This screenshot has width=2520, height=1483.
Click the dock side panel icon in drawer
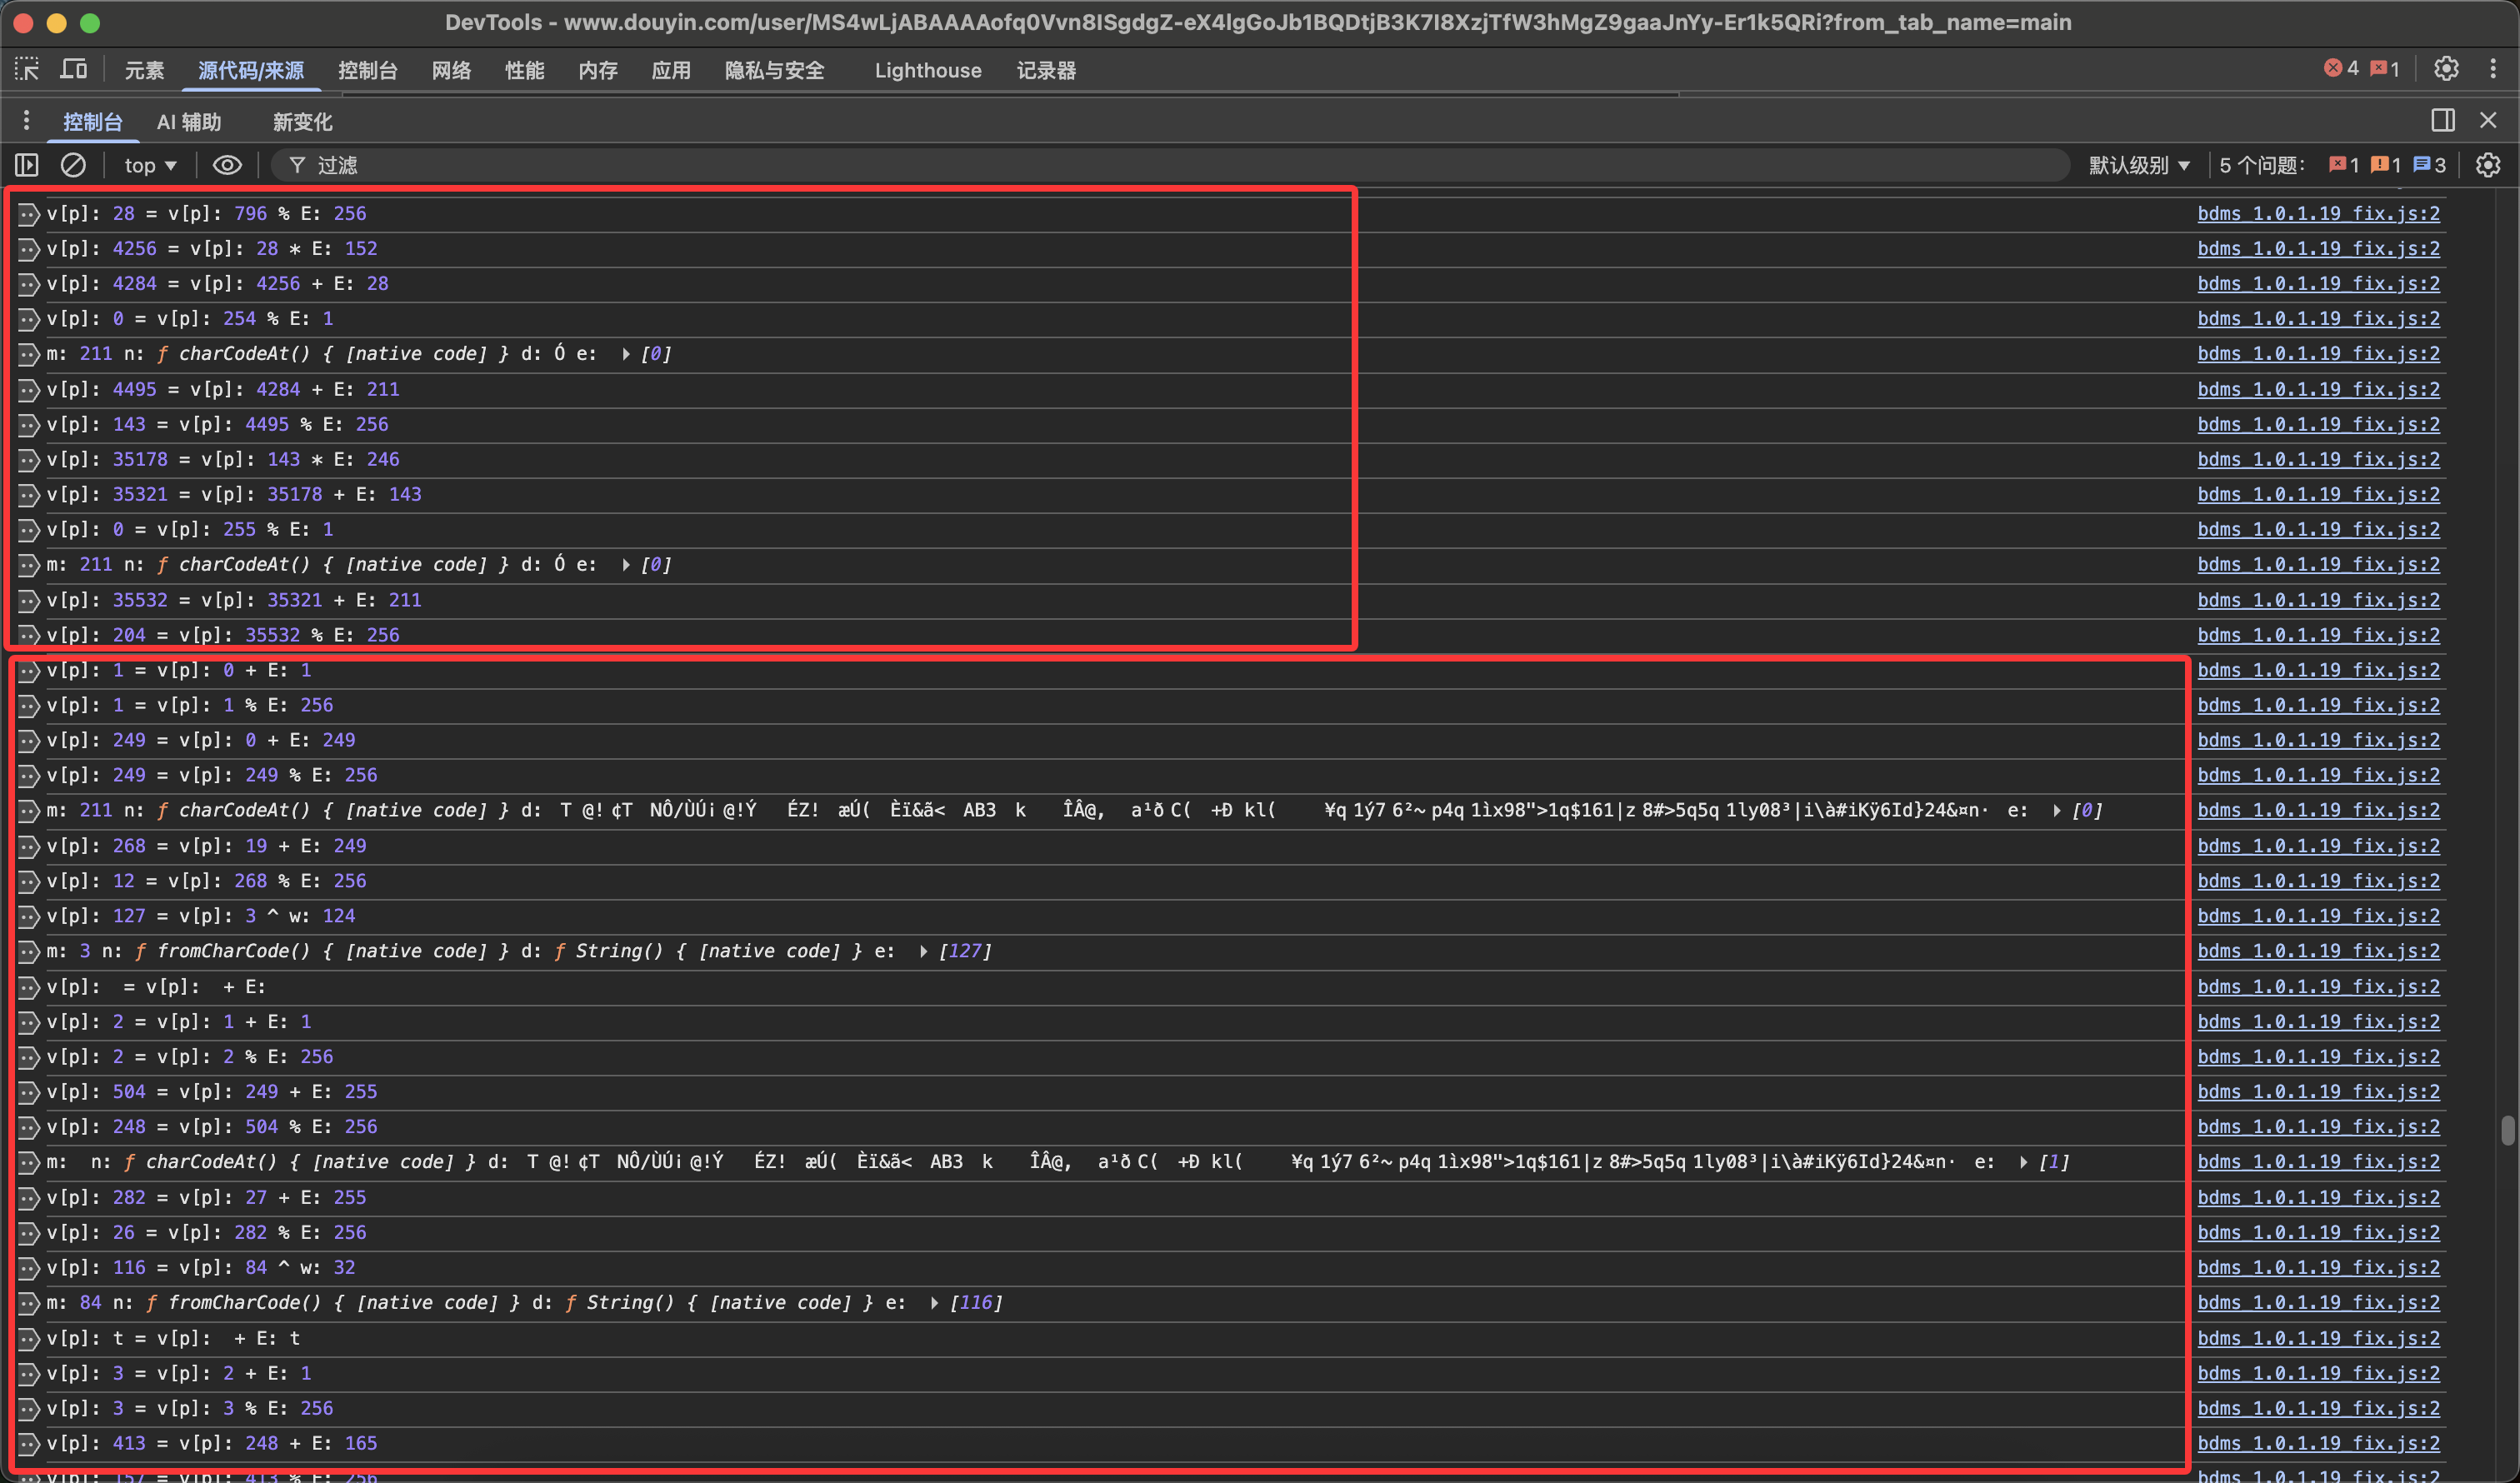click(x=2442, y=120)
